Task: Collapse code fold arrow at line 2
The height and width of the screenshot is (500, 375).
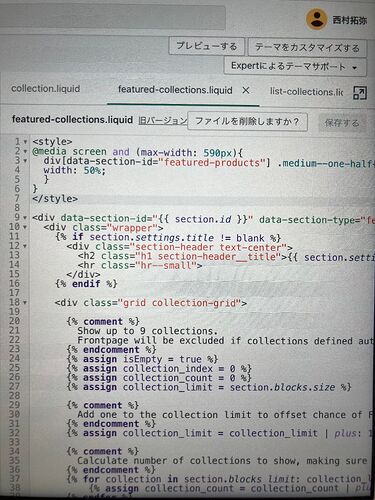Action: pos(25,151)
